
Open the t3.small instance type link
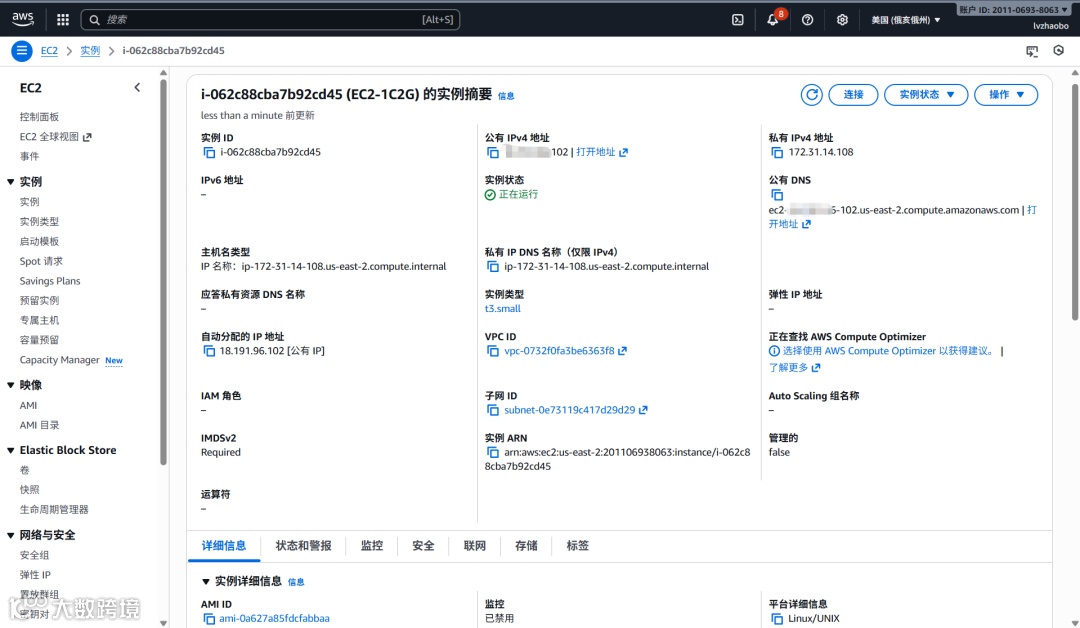point(503,309)
